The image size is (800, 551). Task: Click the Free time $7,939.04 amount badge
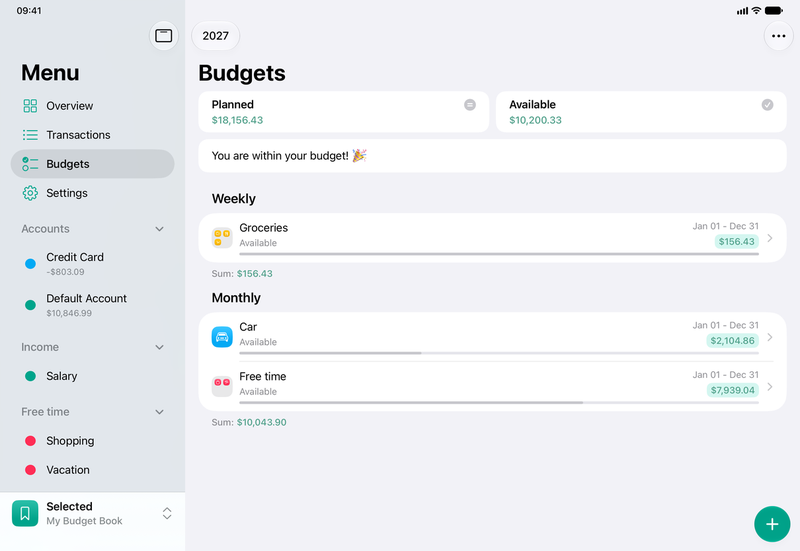click(x=732, y=390)
